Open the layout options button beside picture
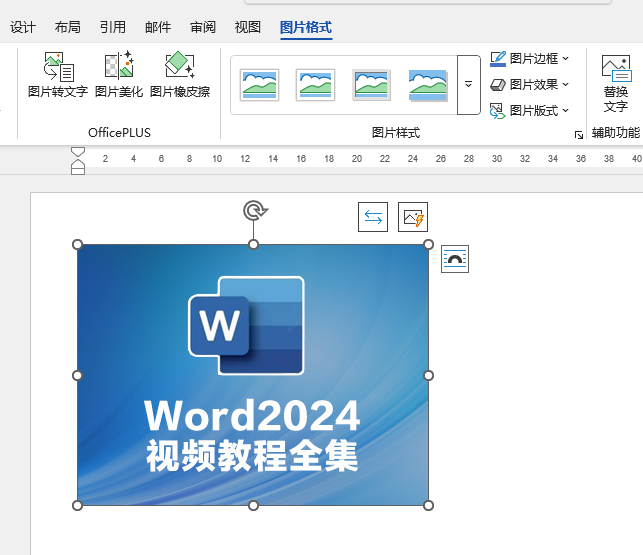The image size is (643, 555). click(x=455, y=259)
